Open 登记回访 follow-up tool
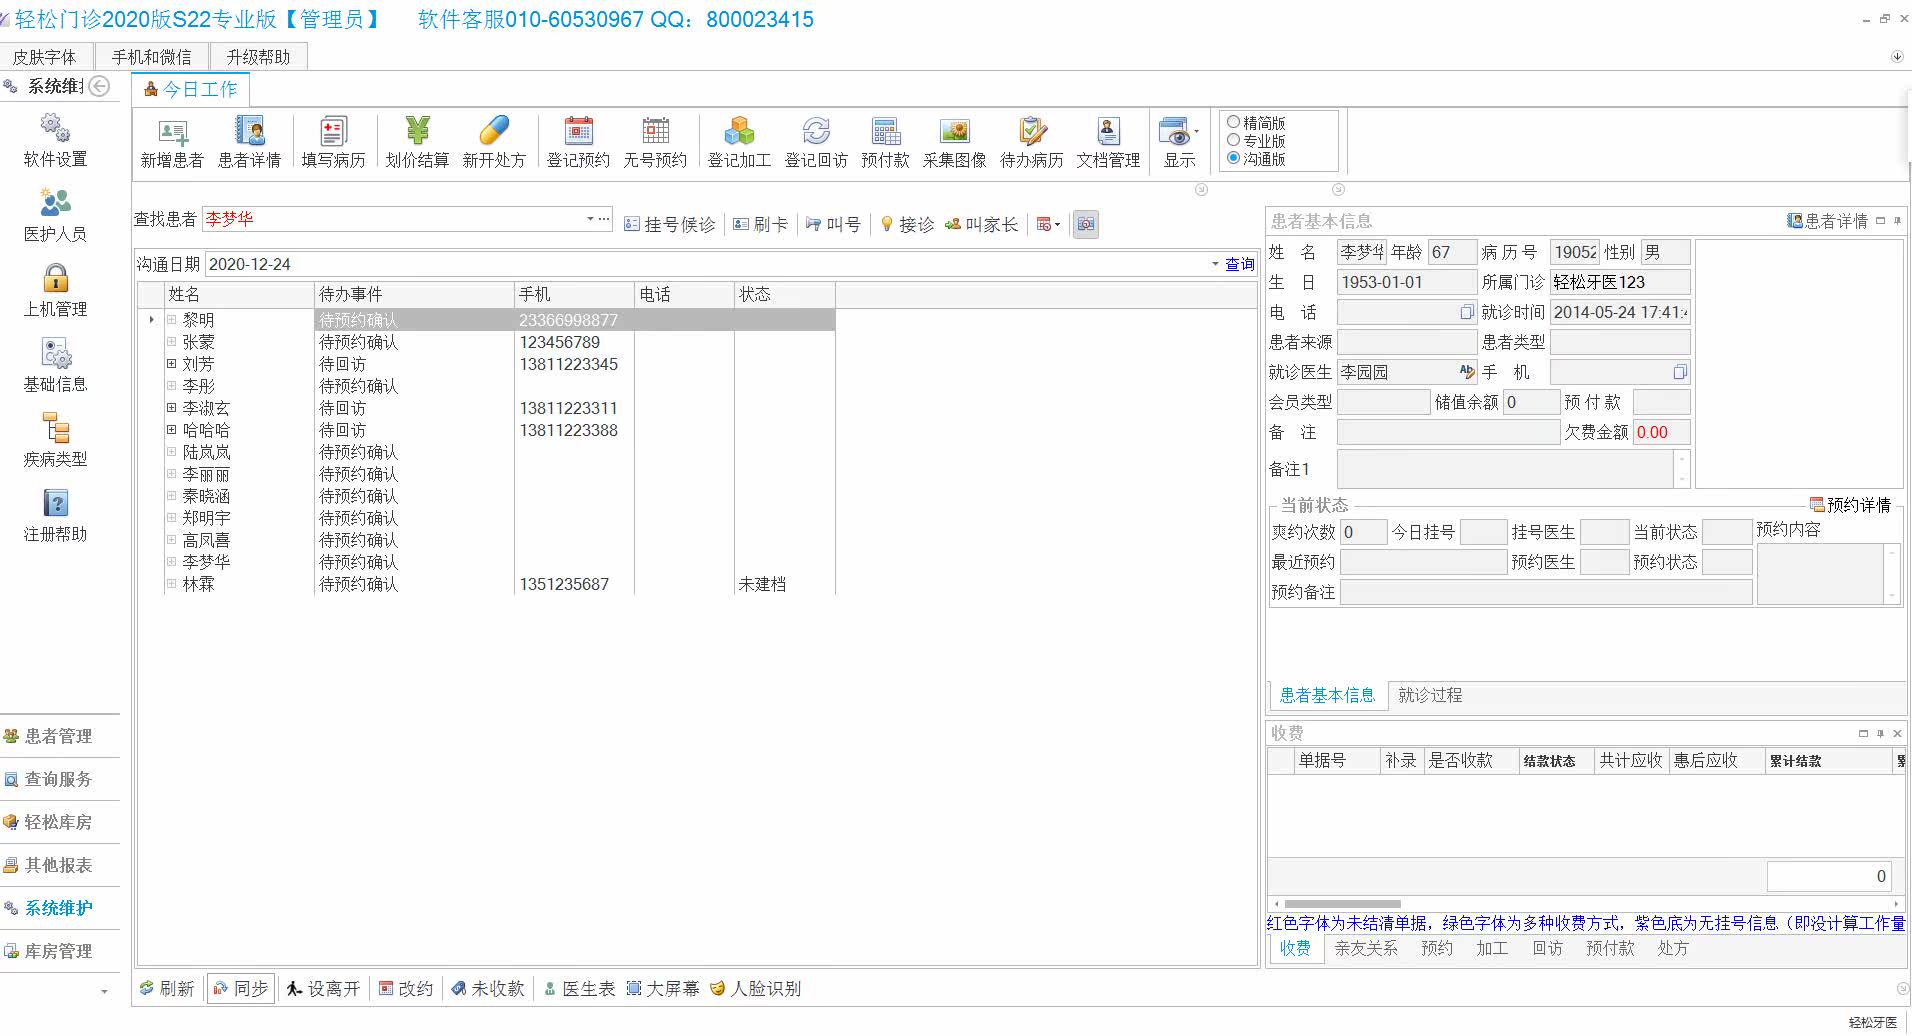 (x=816, y=142)
